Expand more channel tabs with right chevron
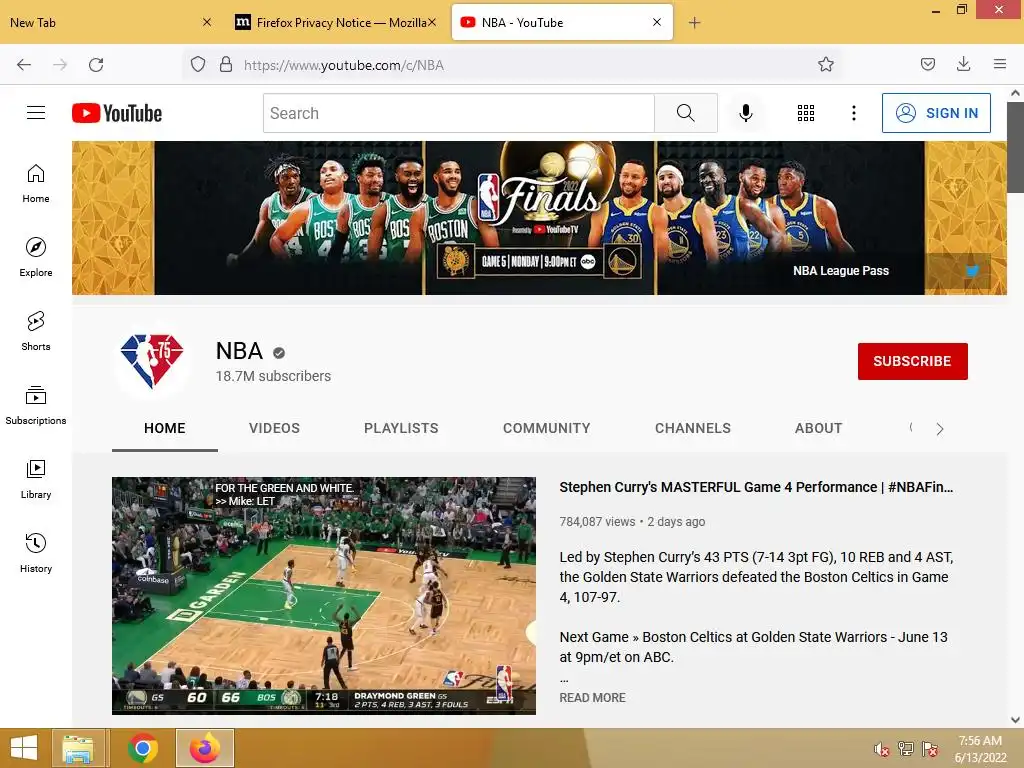This screenshot has width=1024, height=768. click(x=940, y=429)
